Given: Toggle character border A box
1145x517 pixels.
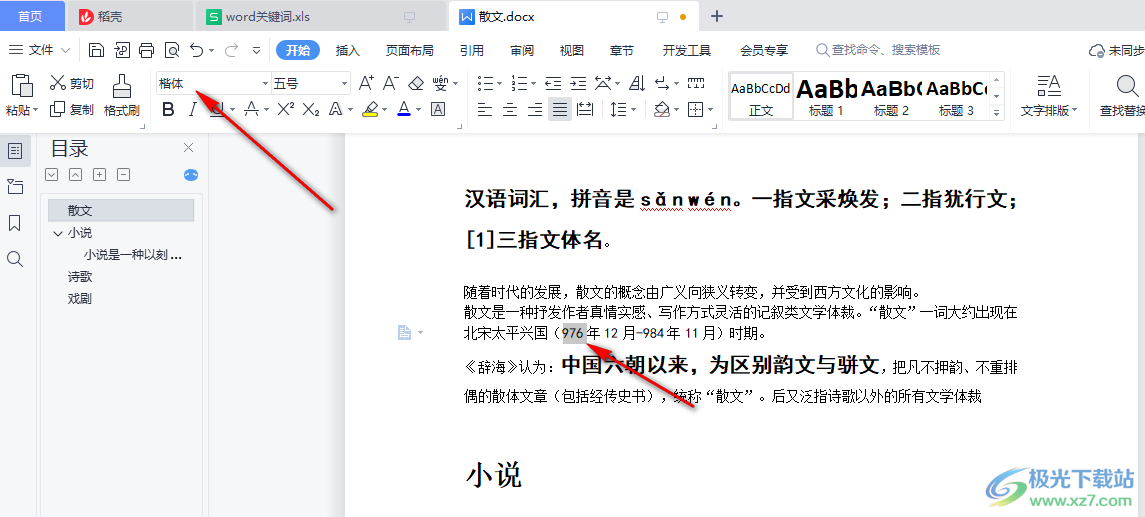Looking at the screenshot, I should tap(438, 110).
